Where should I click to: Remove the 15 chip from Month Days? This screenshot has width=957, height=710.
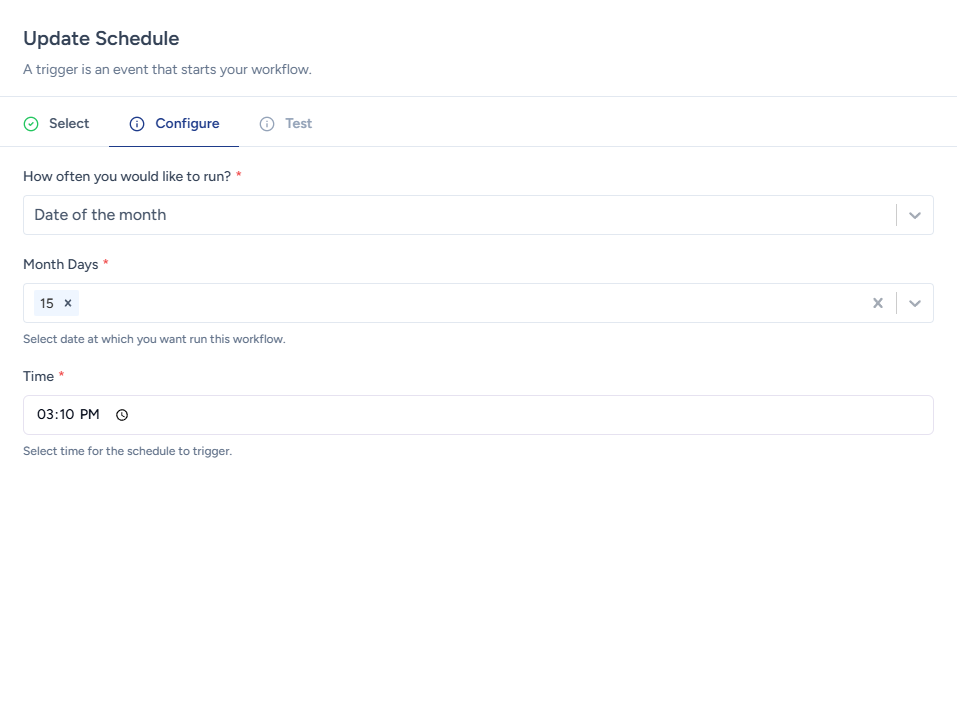[x=68, y=303]
